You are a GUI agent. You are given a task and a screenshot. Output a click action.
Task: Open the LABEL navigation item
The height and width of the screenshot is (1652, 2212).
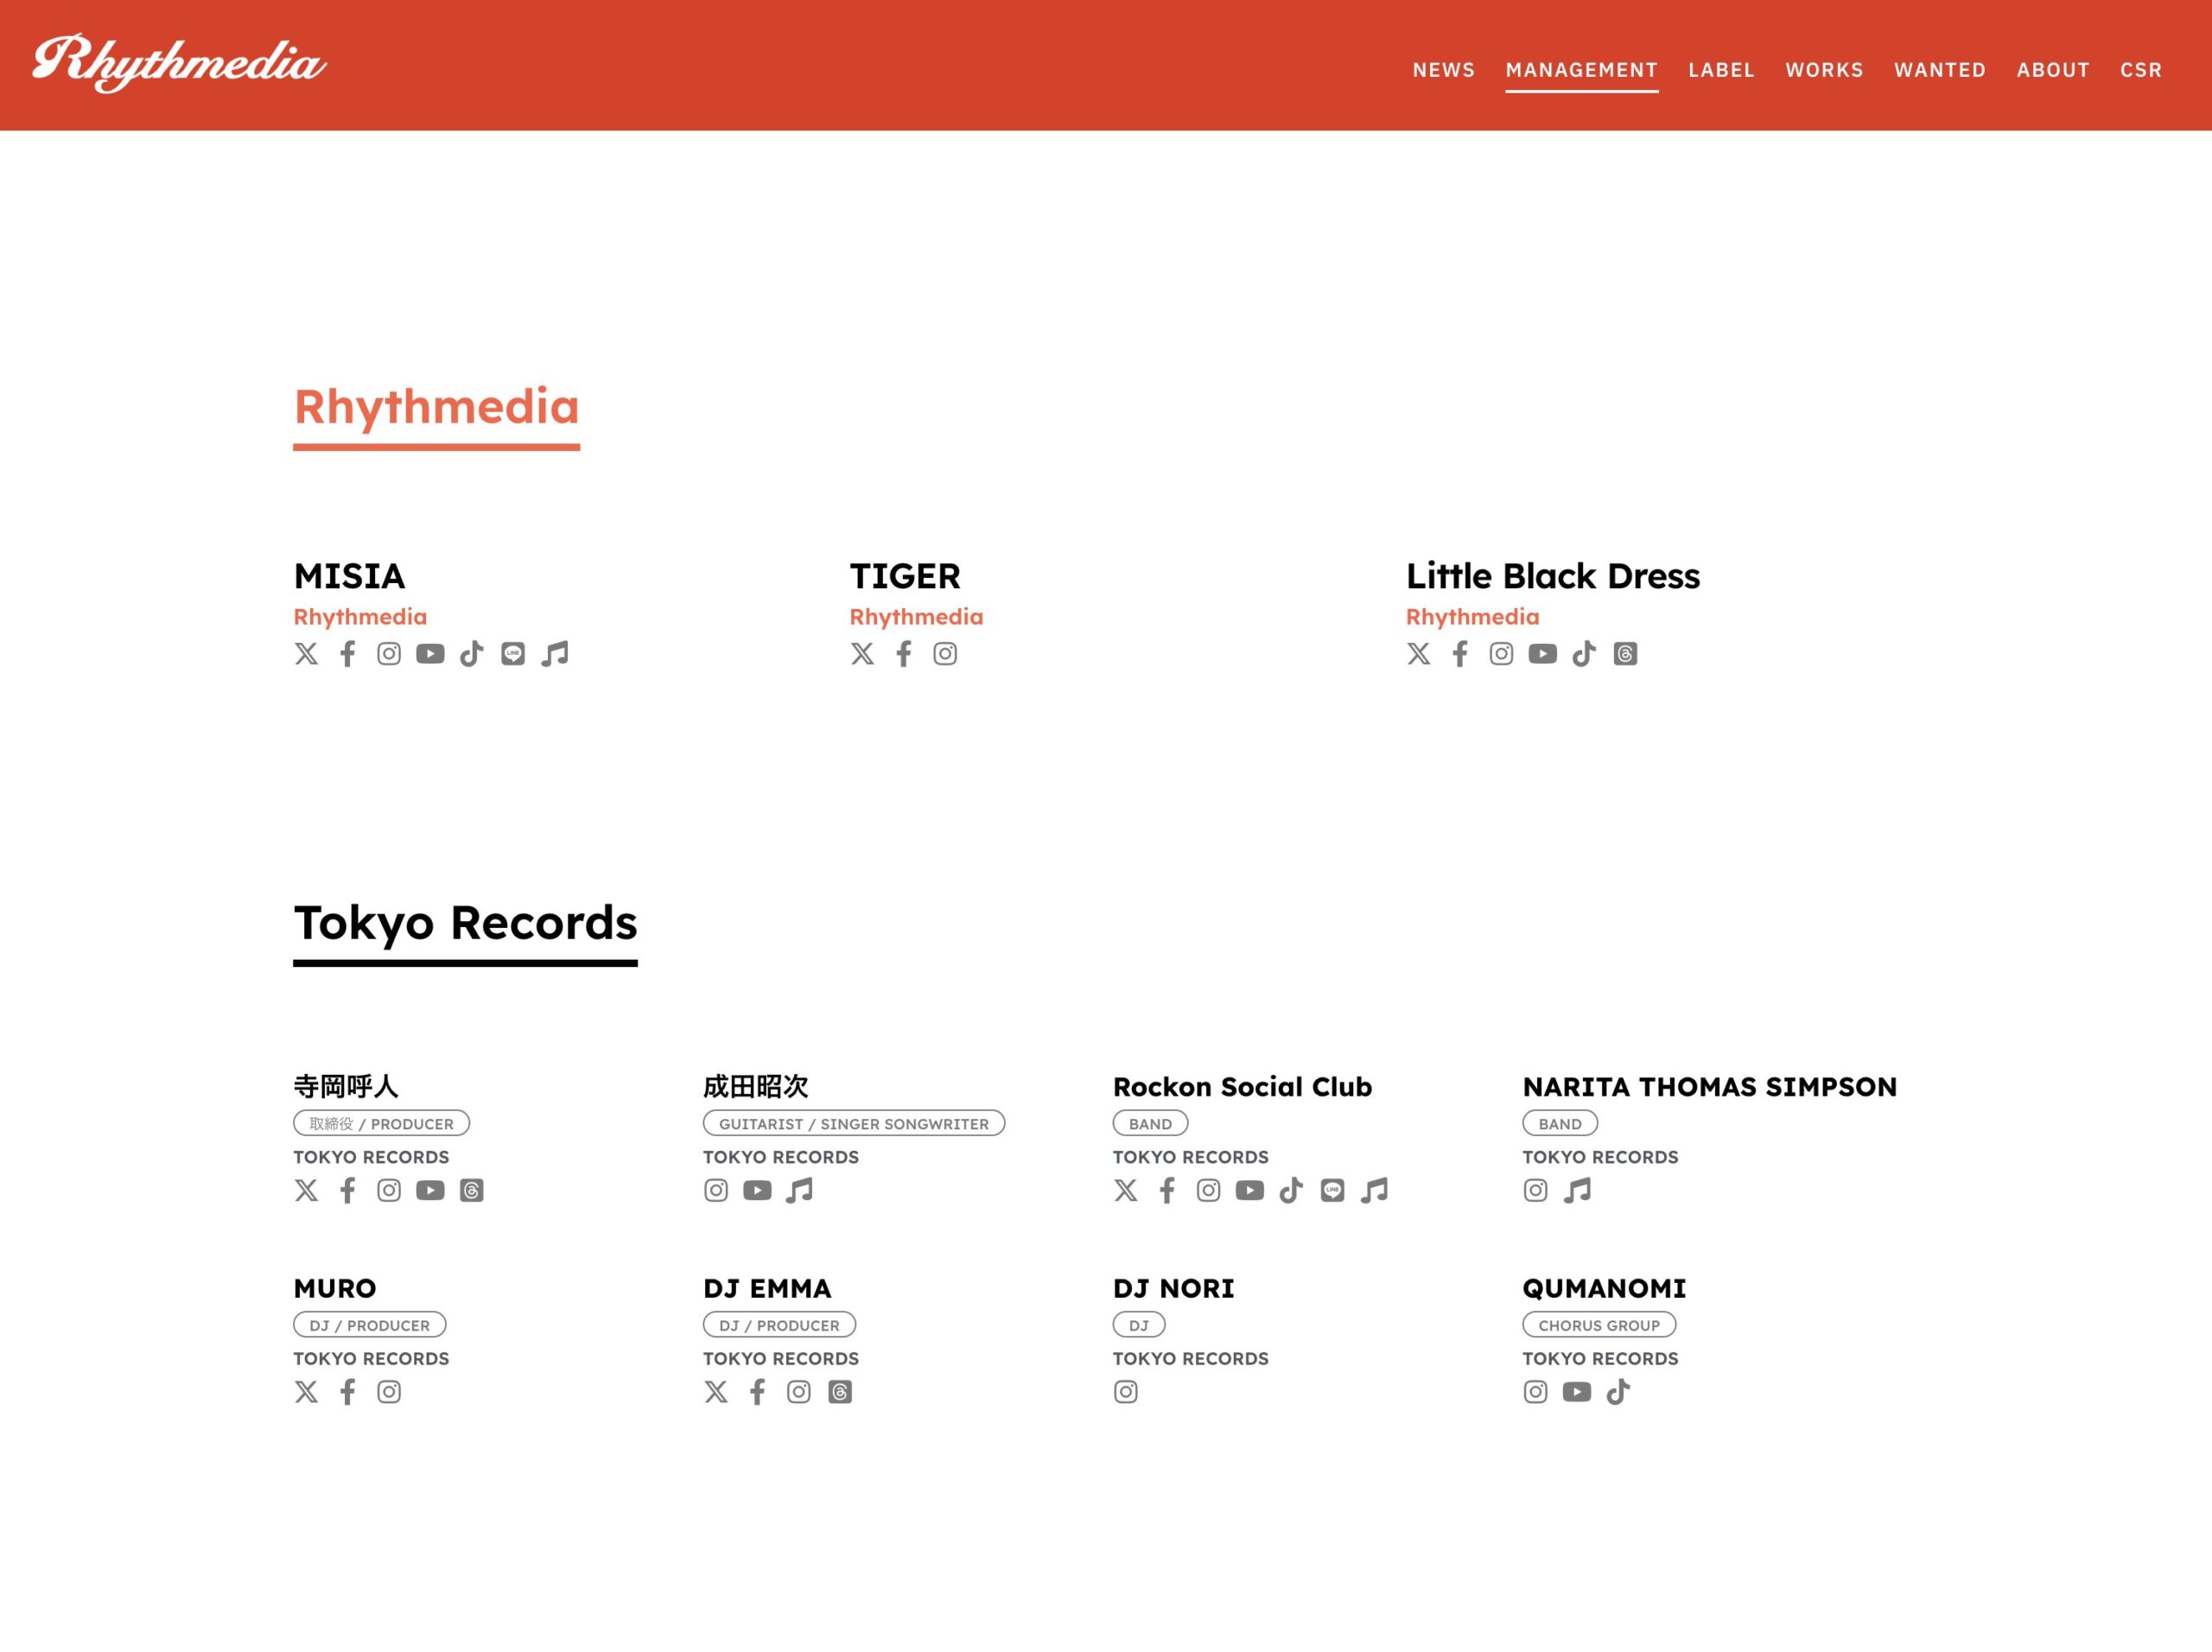1721,70
